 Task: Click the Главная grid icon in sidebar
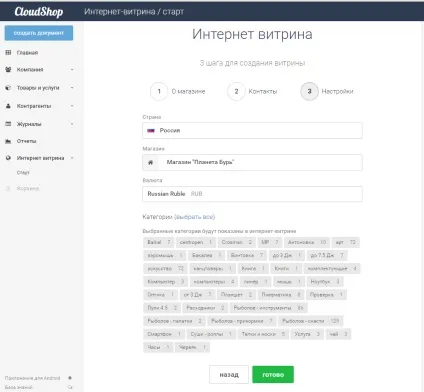pyautogui.click(x=8, y=53)
